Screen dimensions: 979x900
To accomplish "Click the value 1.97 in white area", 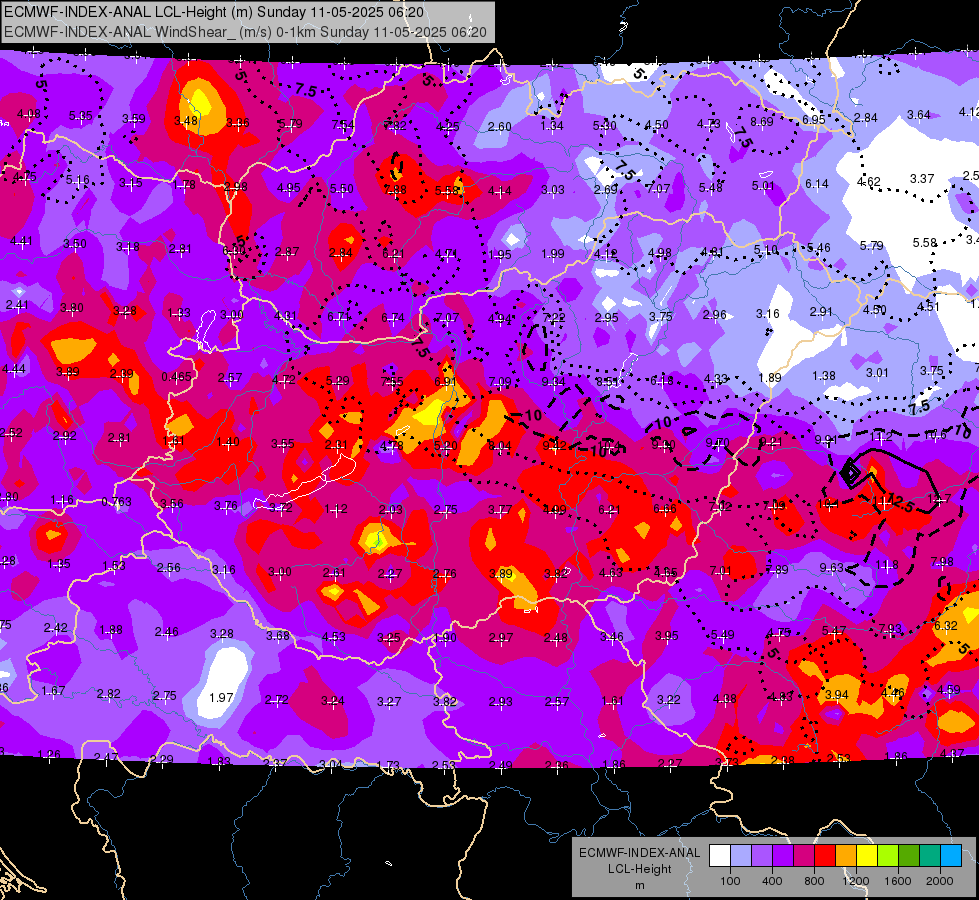I will (221, 697).
